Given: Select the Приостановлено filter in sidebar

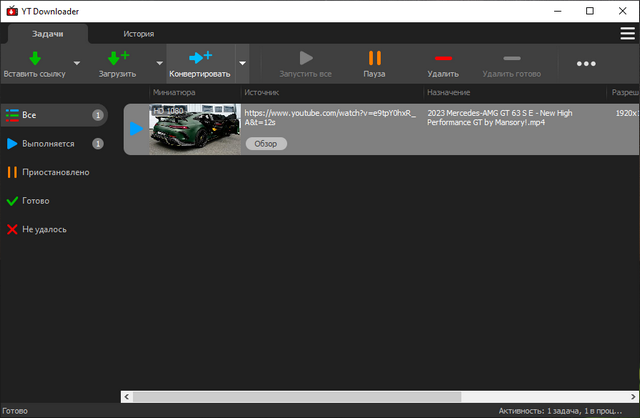Looking at the screenshot, I should click(55, 172).
